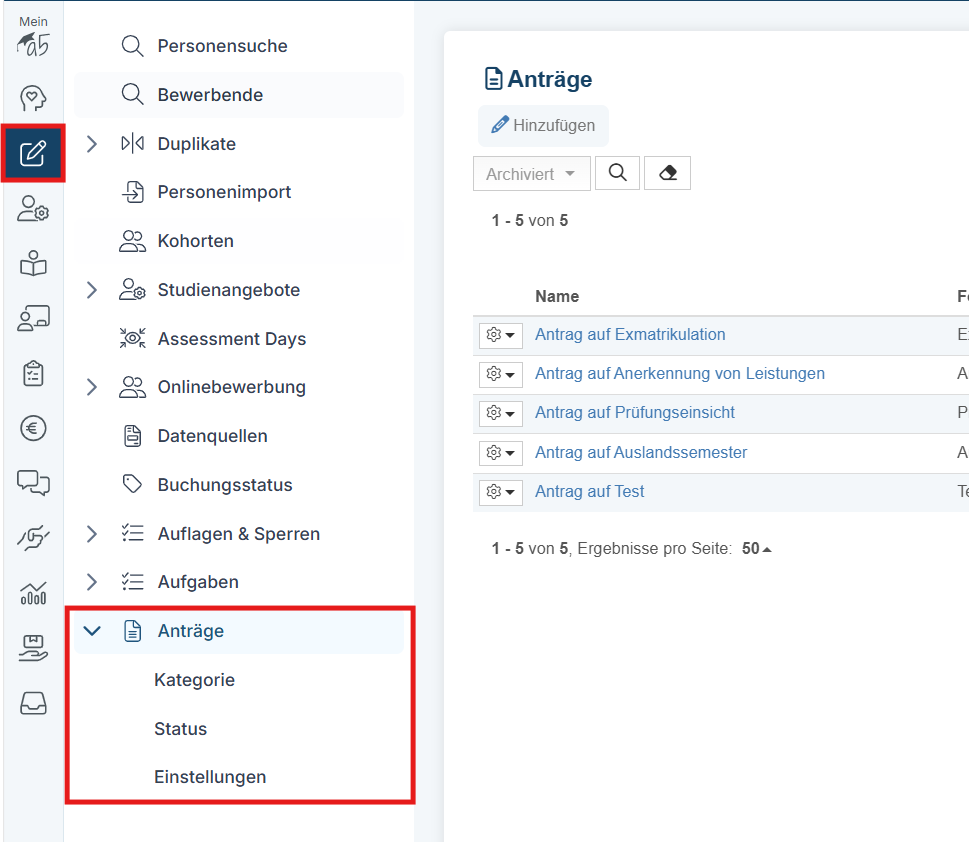
Task: Open the chat bubbles icon in sidebar
Action: [x=33, y=483]
